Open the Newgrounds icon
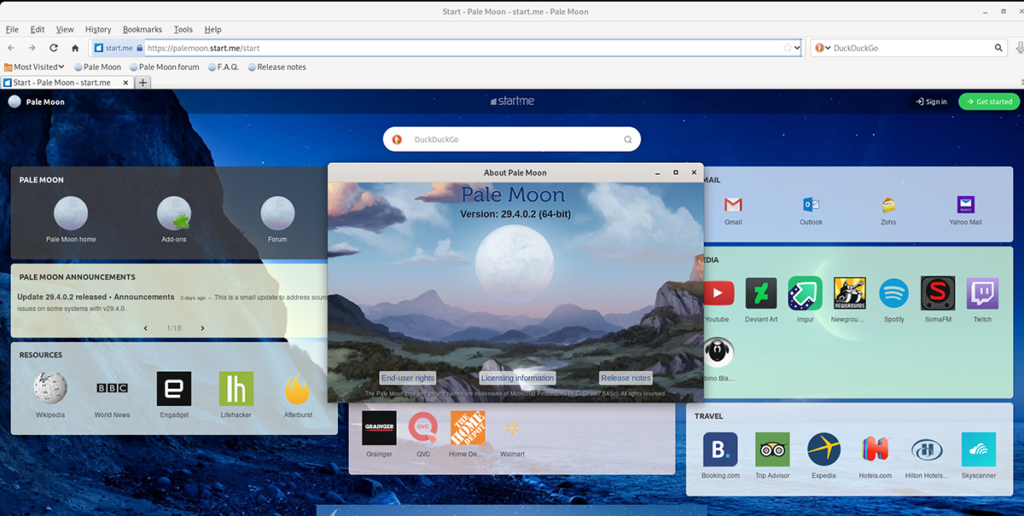The image size is (1024, 516). (x=850, y=293)
